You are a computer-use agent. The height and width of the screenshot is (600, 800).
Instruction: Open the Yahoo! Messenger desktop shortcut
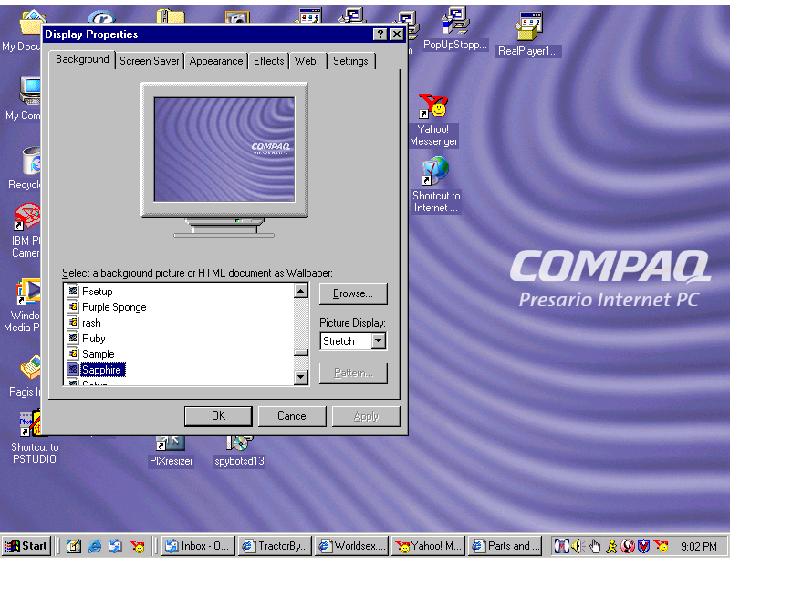click(434, 107)
